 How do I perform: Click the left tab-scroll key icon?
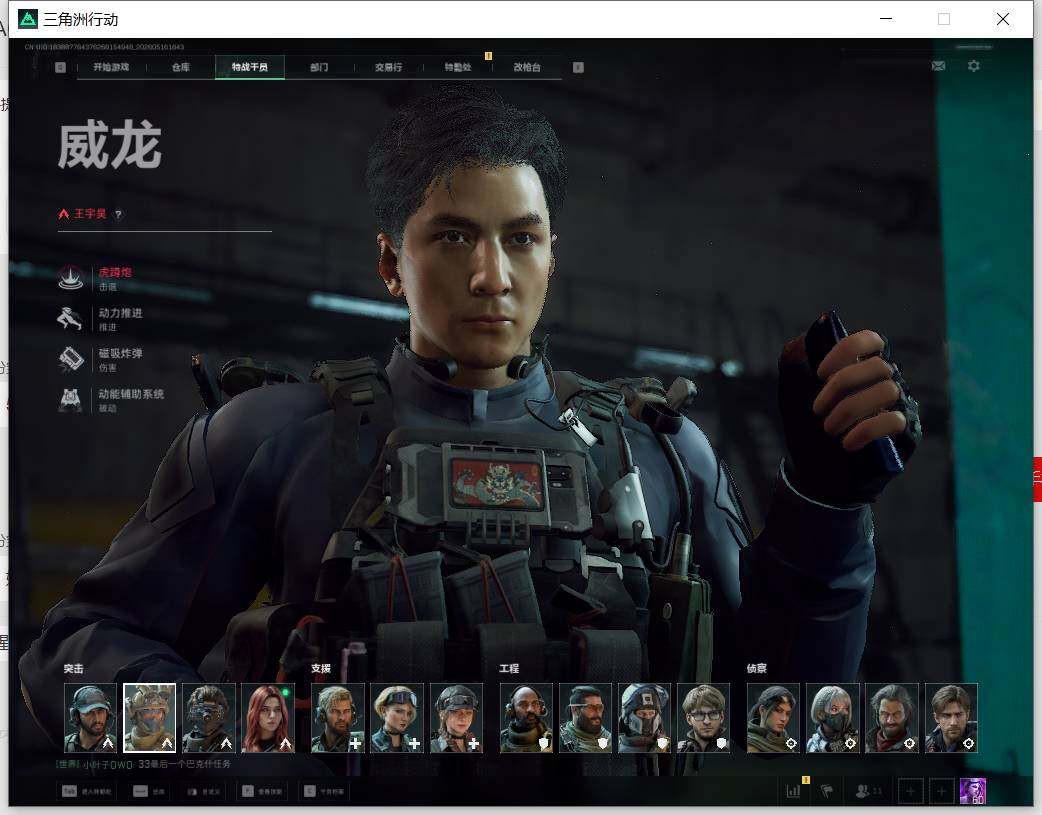(60, 67)
